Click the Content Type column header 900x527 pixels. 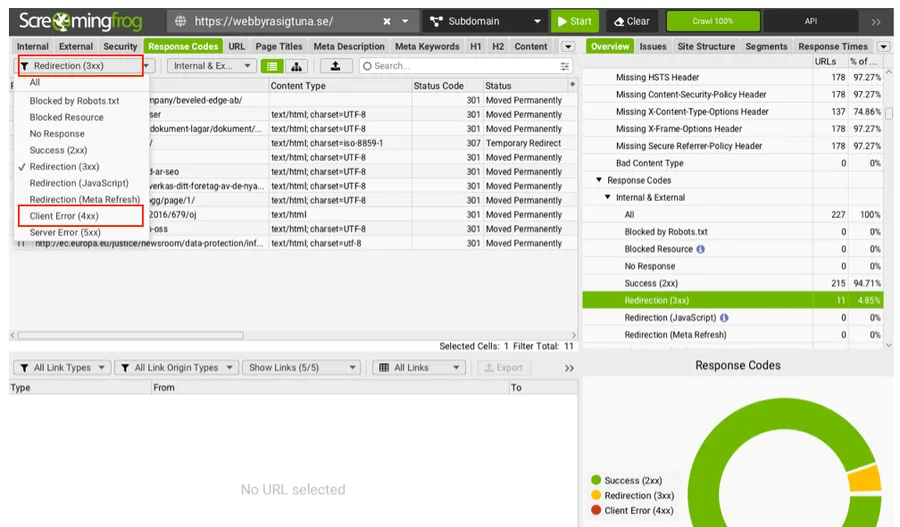340,86
